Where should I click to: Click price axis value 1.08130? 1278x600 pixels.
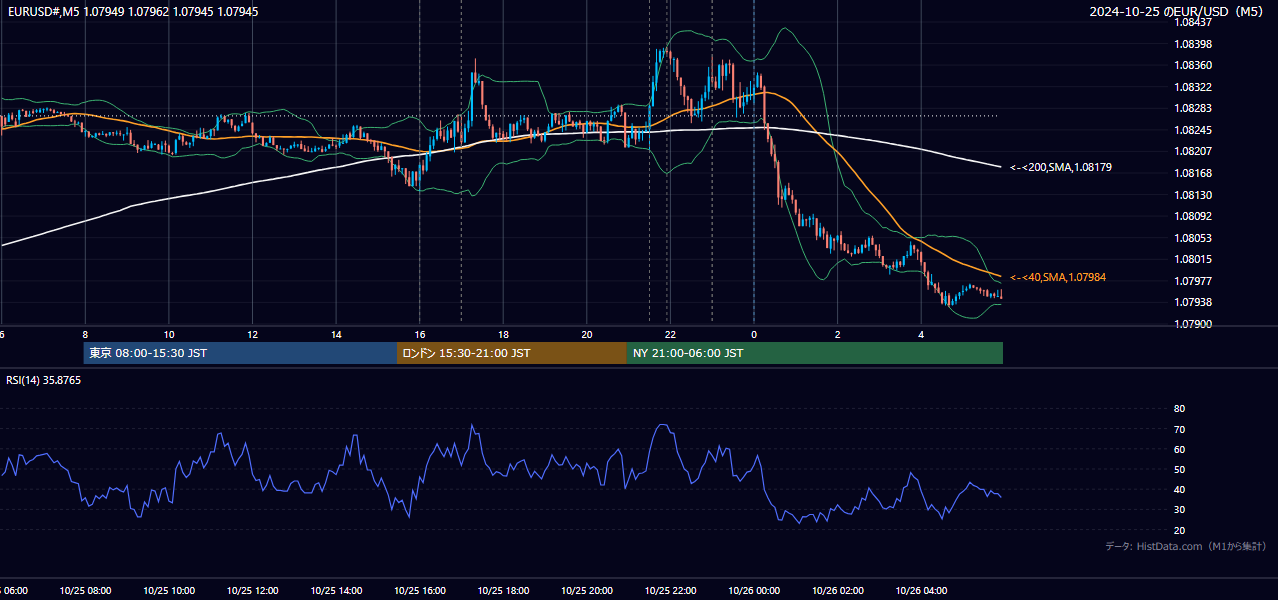pos(1192,195)
